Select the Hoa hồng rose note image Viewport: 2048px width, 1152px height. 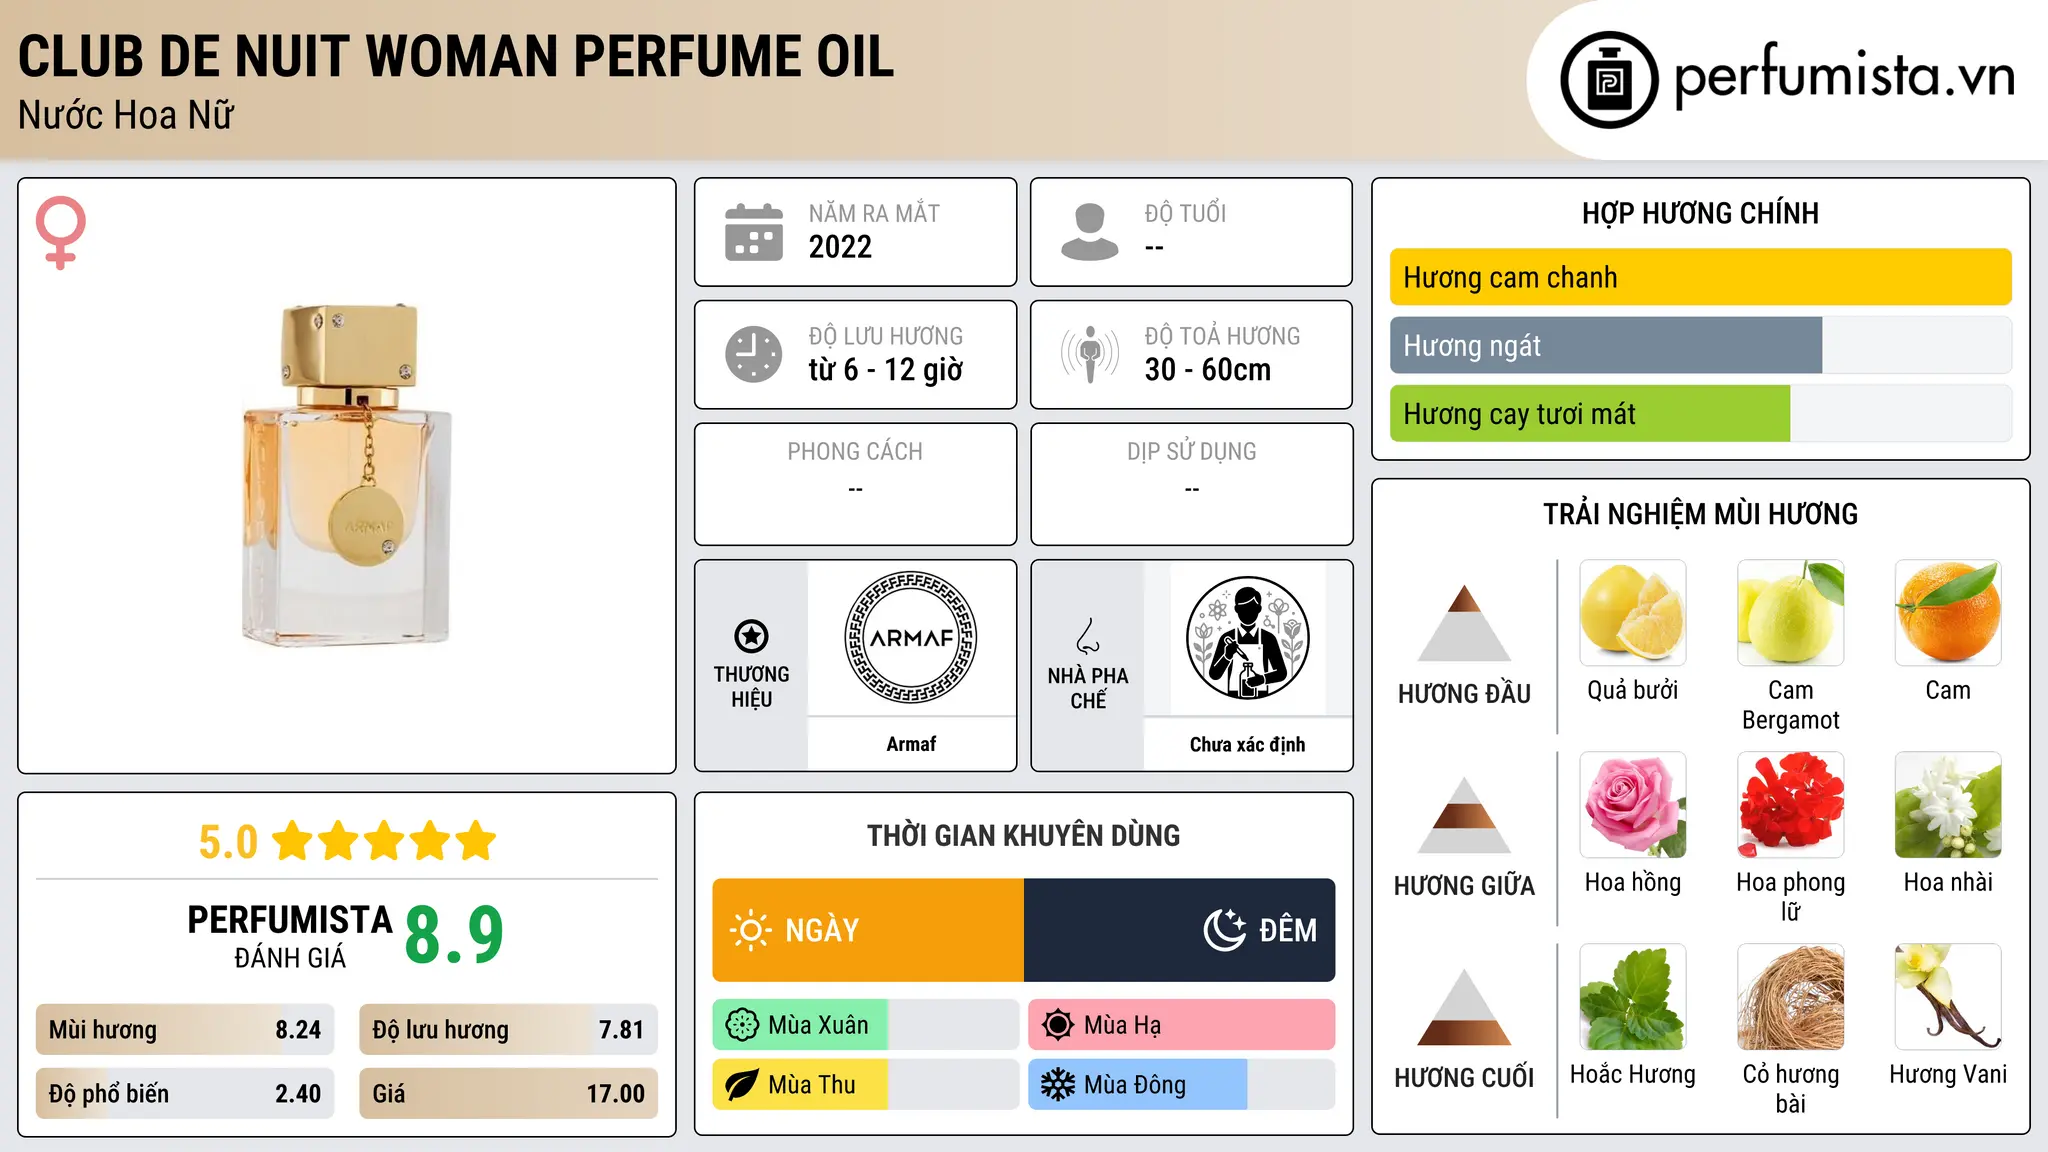click(1633, 805)
